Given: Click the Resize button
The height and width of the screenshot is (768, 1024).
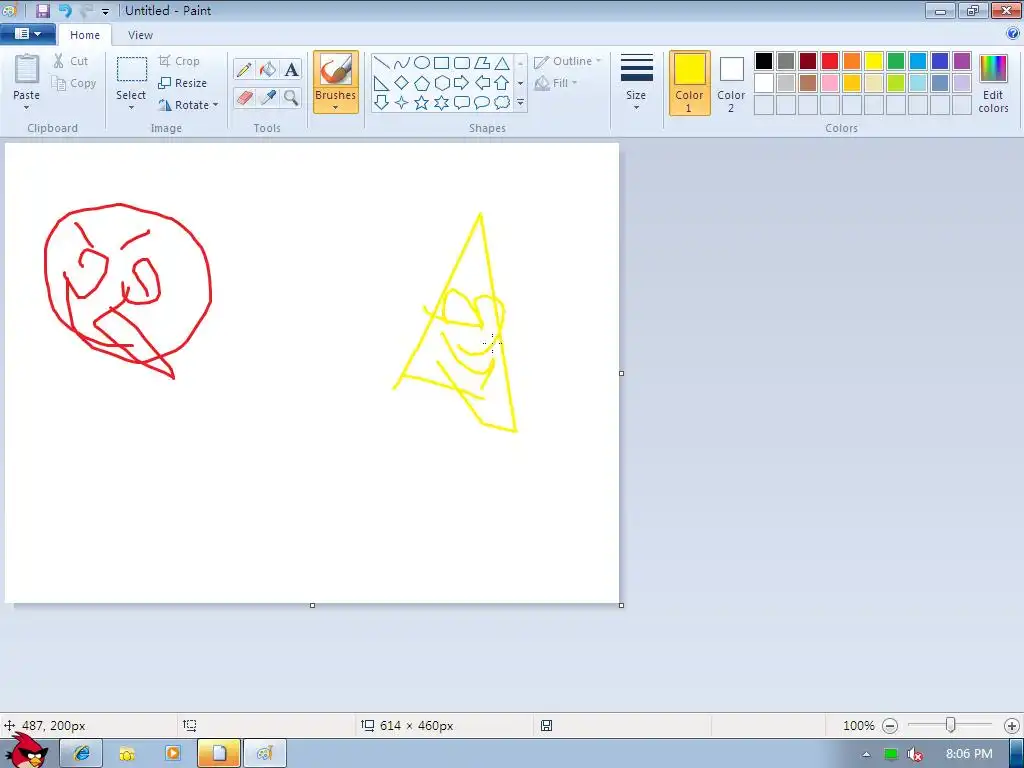Looking at the screenshot, I should [183, 83].
